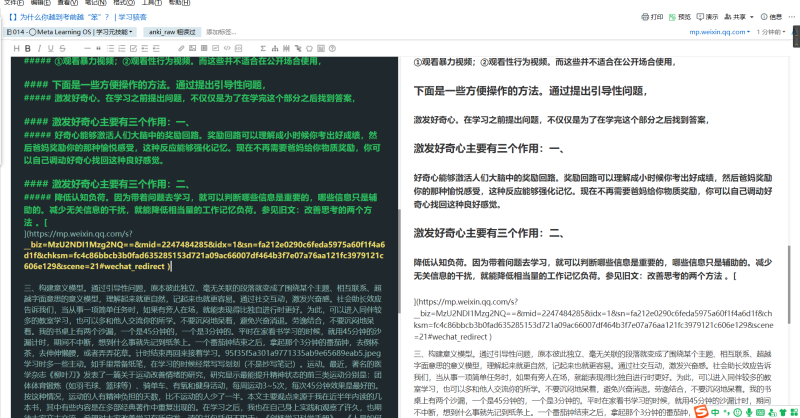Click the https://mp.weixin.qq.com/s? text in preview
Viewport: 800px width, 418px height.
pos(466,302)
